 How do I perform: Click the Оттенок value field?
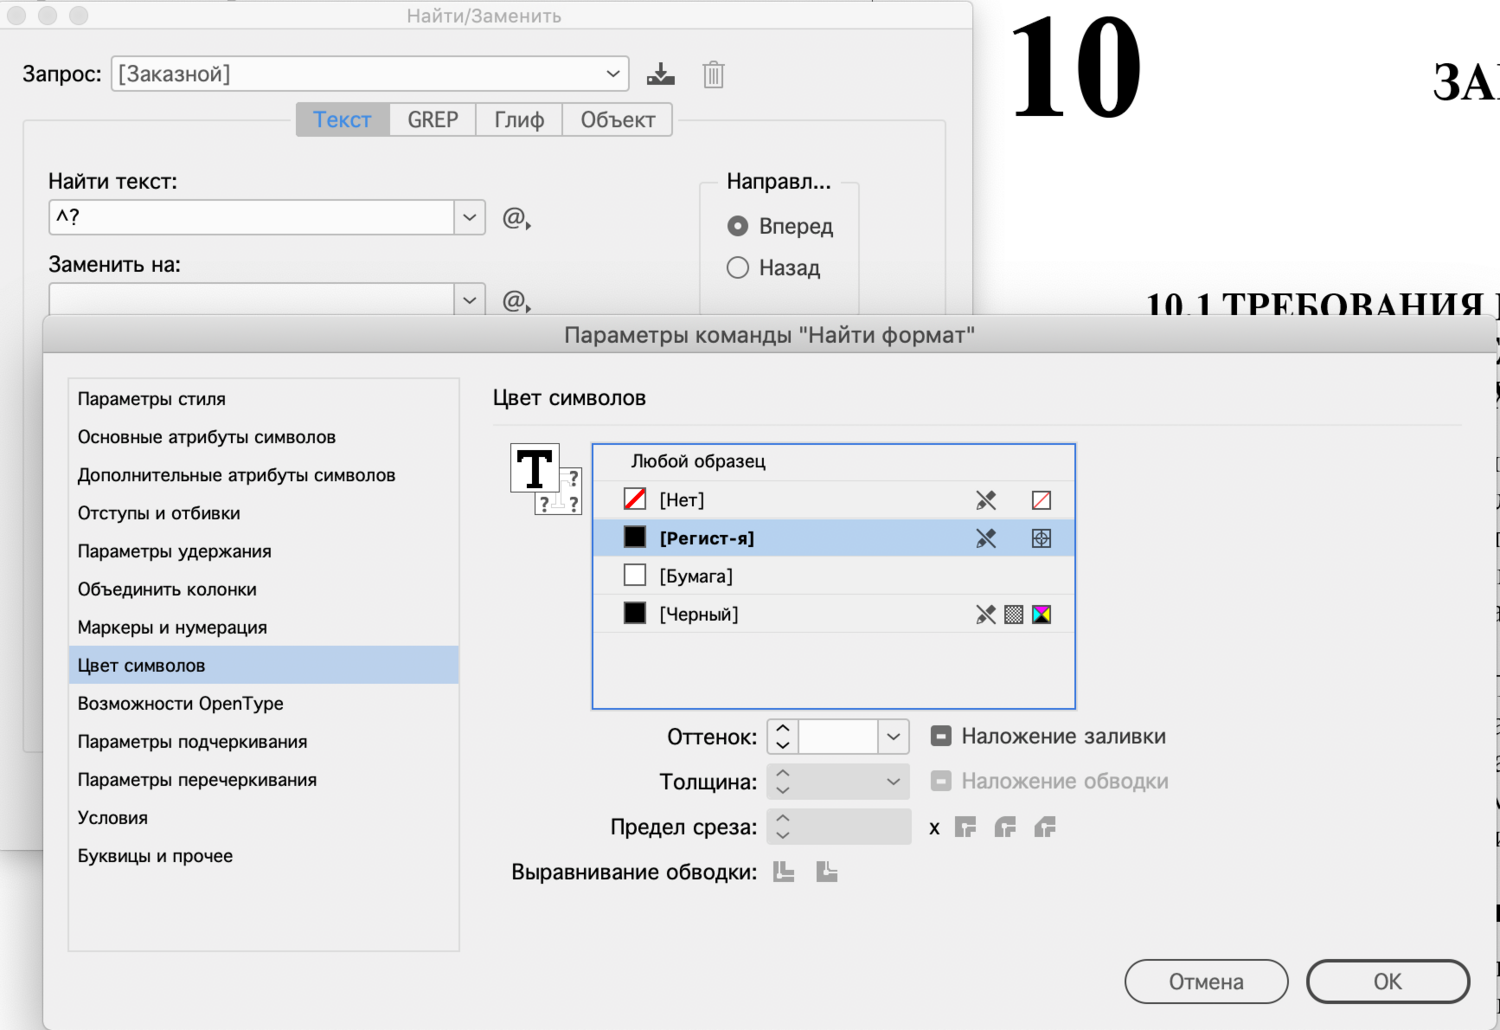(838, 737)
